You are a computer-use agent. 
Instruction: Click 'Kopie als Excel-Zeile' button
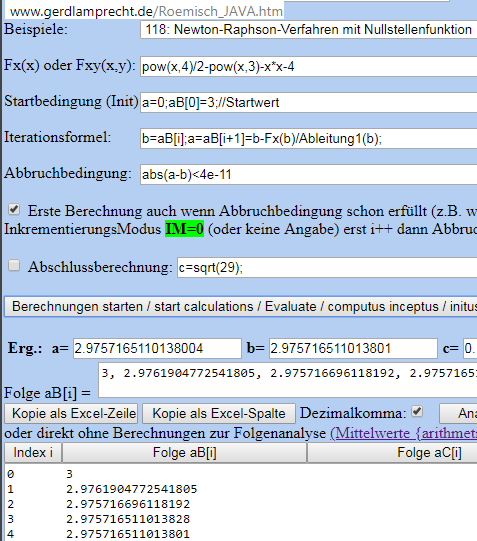click(71, 413)
